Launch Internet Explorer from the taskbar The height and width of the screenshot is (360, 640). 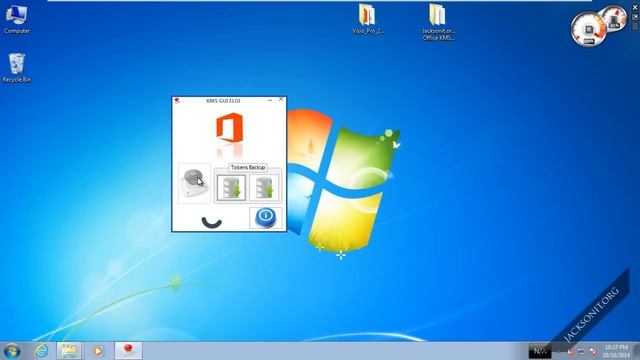tap(41, 351)
